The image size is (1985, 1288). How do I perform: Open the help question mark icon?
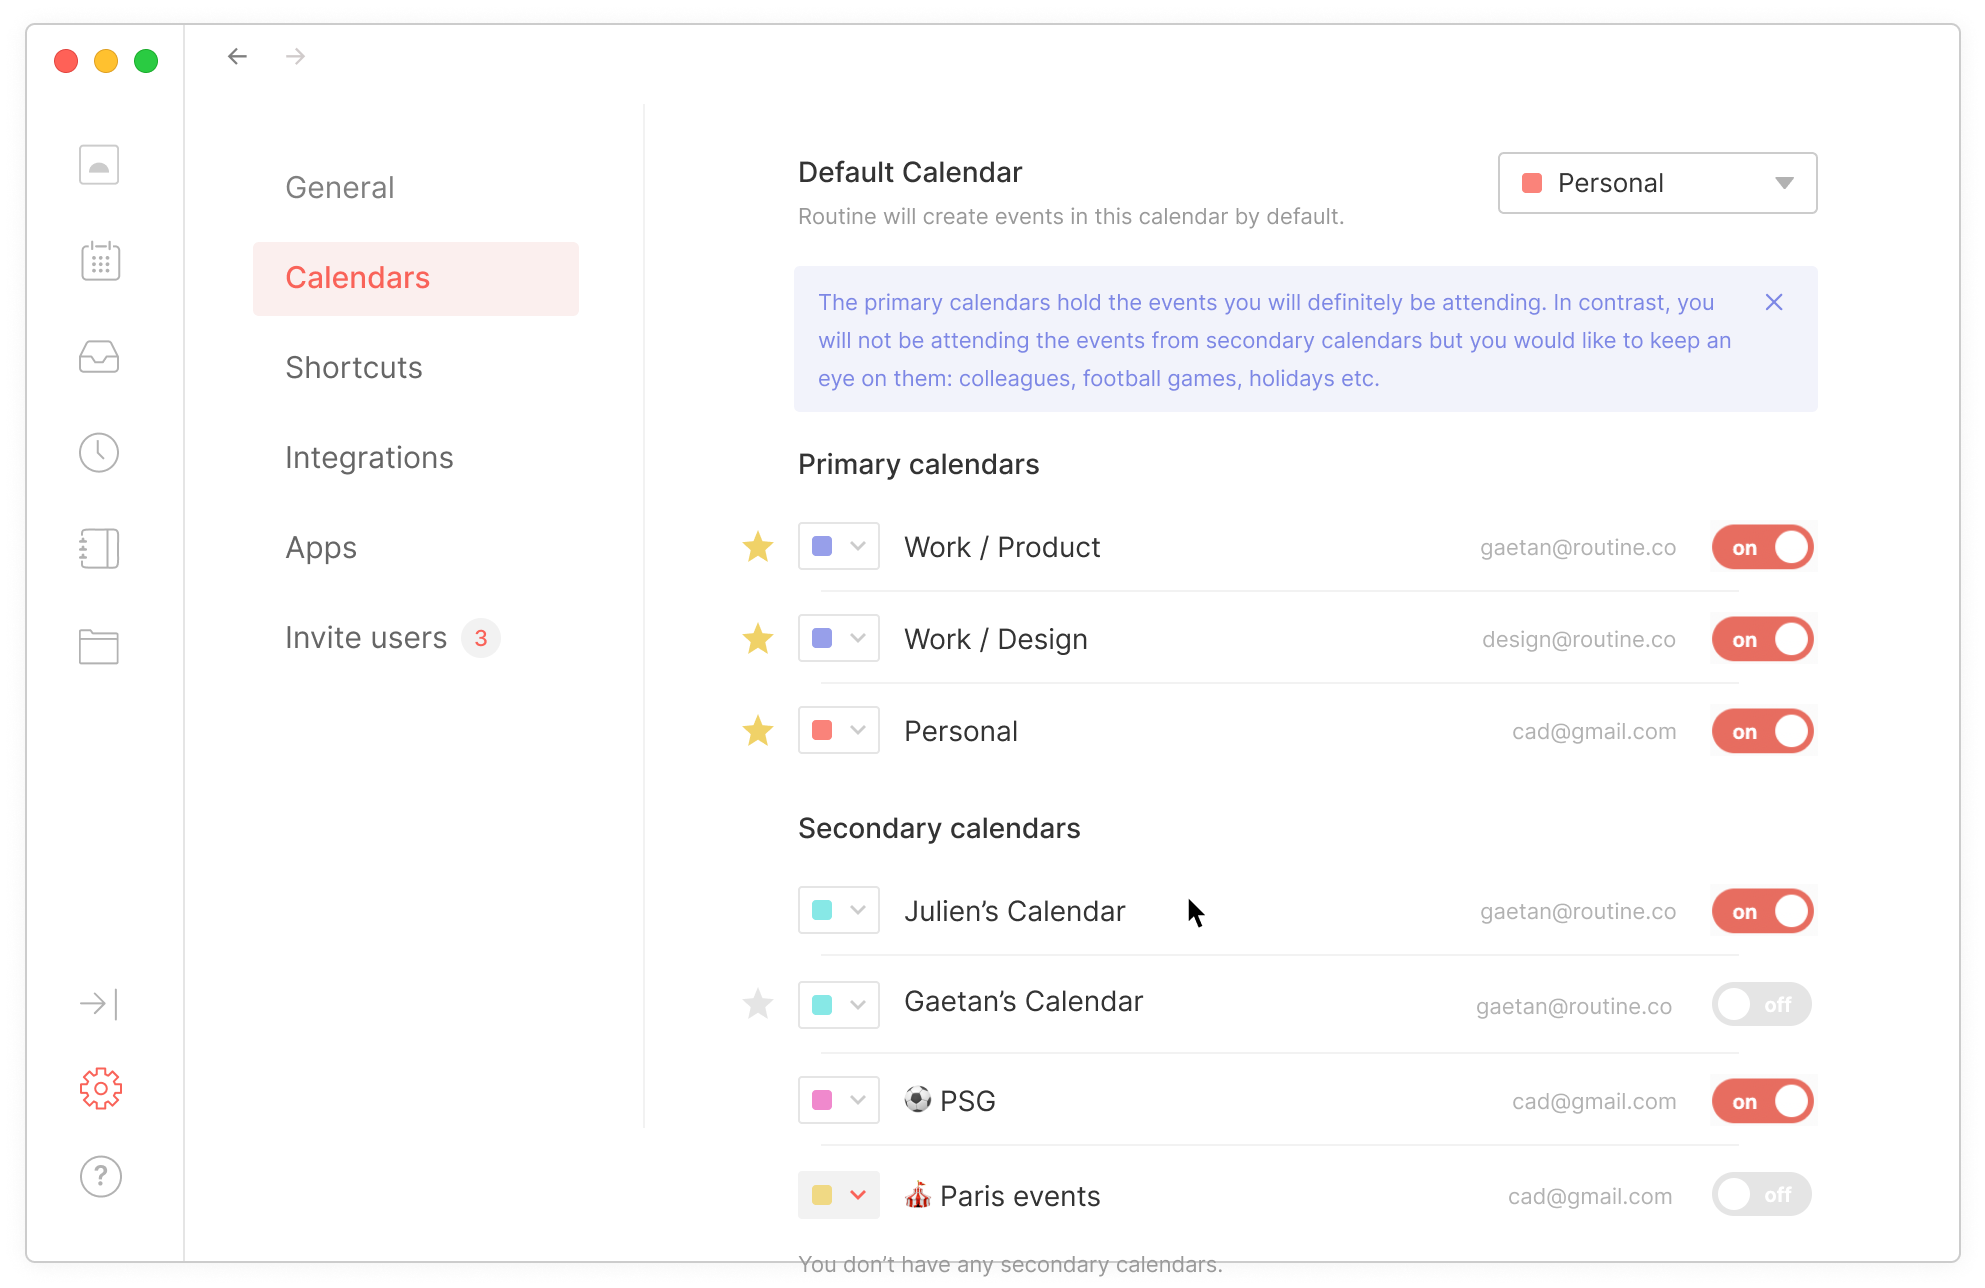point(100,1176)
